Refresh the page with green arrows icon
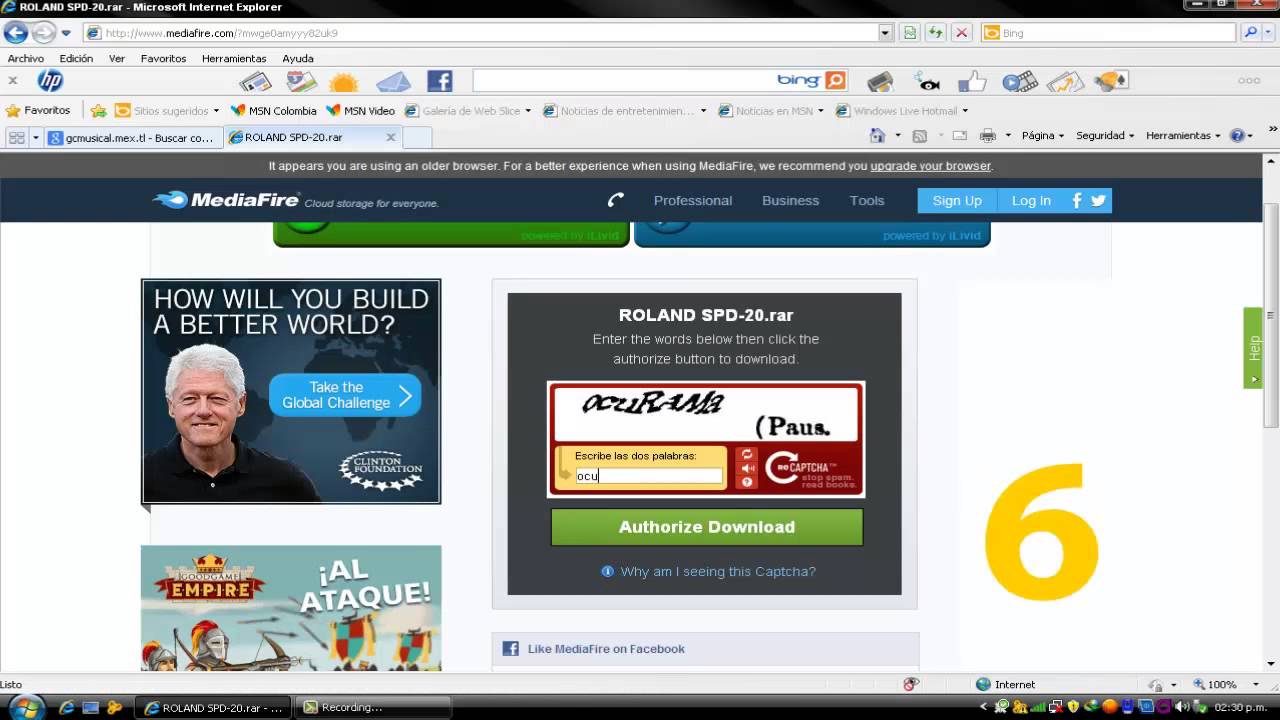The image size is (1280, 720). click(x=935, y=33)
